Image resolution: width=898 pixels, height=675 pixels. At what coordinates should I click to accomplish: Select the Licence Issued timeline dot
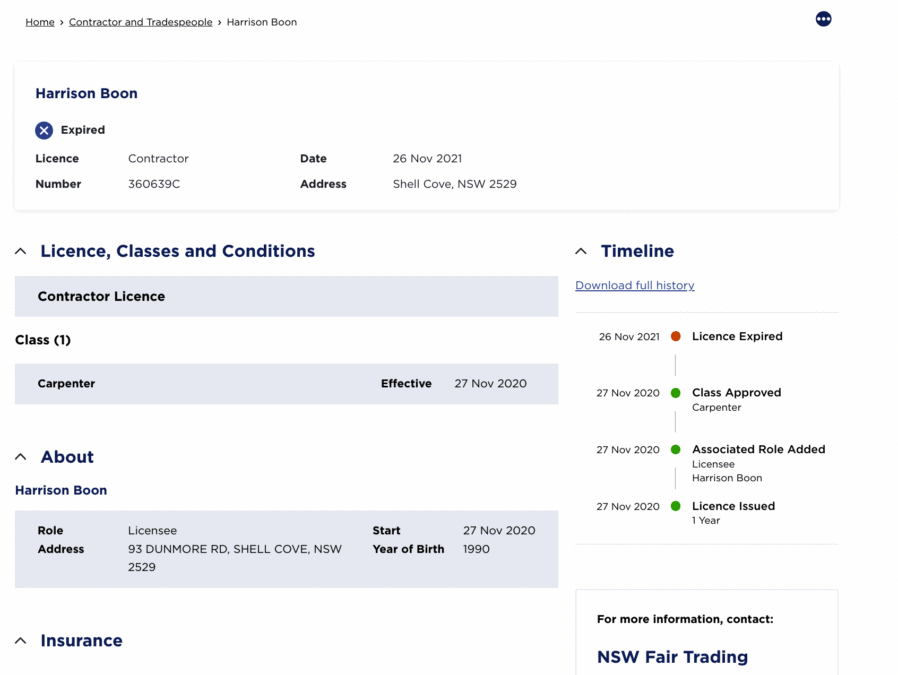(x=676, y=506)
